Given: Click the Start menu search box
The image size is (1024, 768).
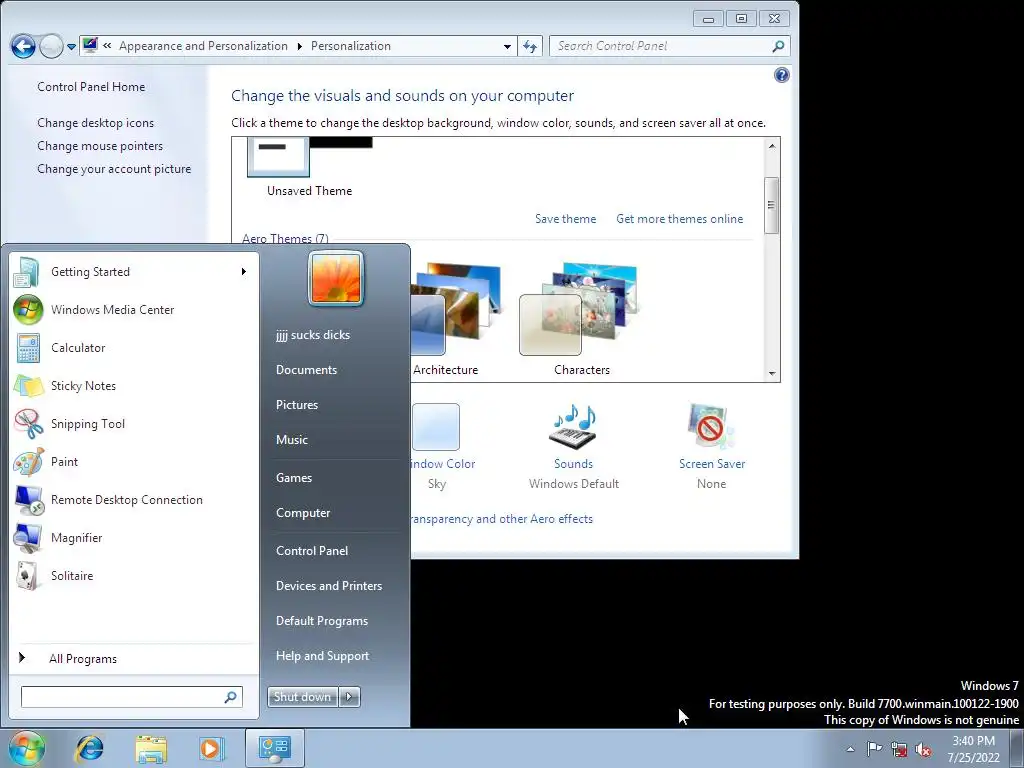Looking at the screenshot, I should point(132,697).
